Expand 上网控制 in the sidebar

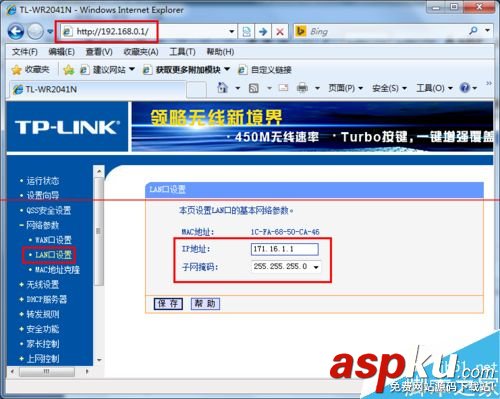[x=43, y=359]
